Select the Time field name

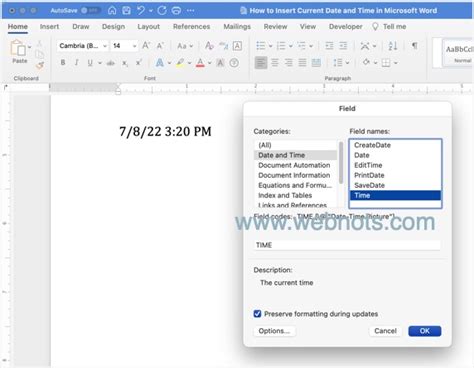click(395, 195)
